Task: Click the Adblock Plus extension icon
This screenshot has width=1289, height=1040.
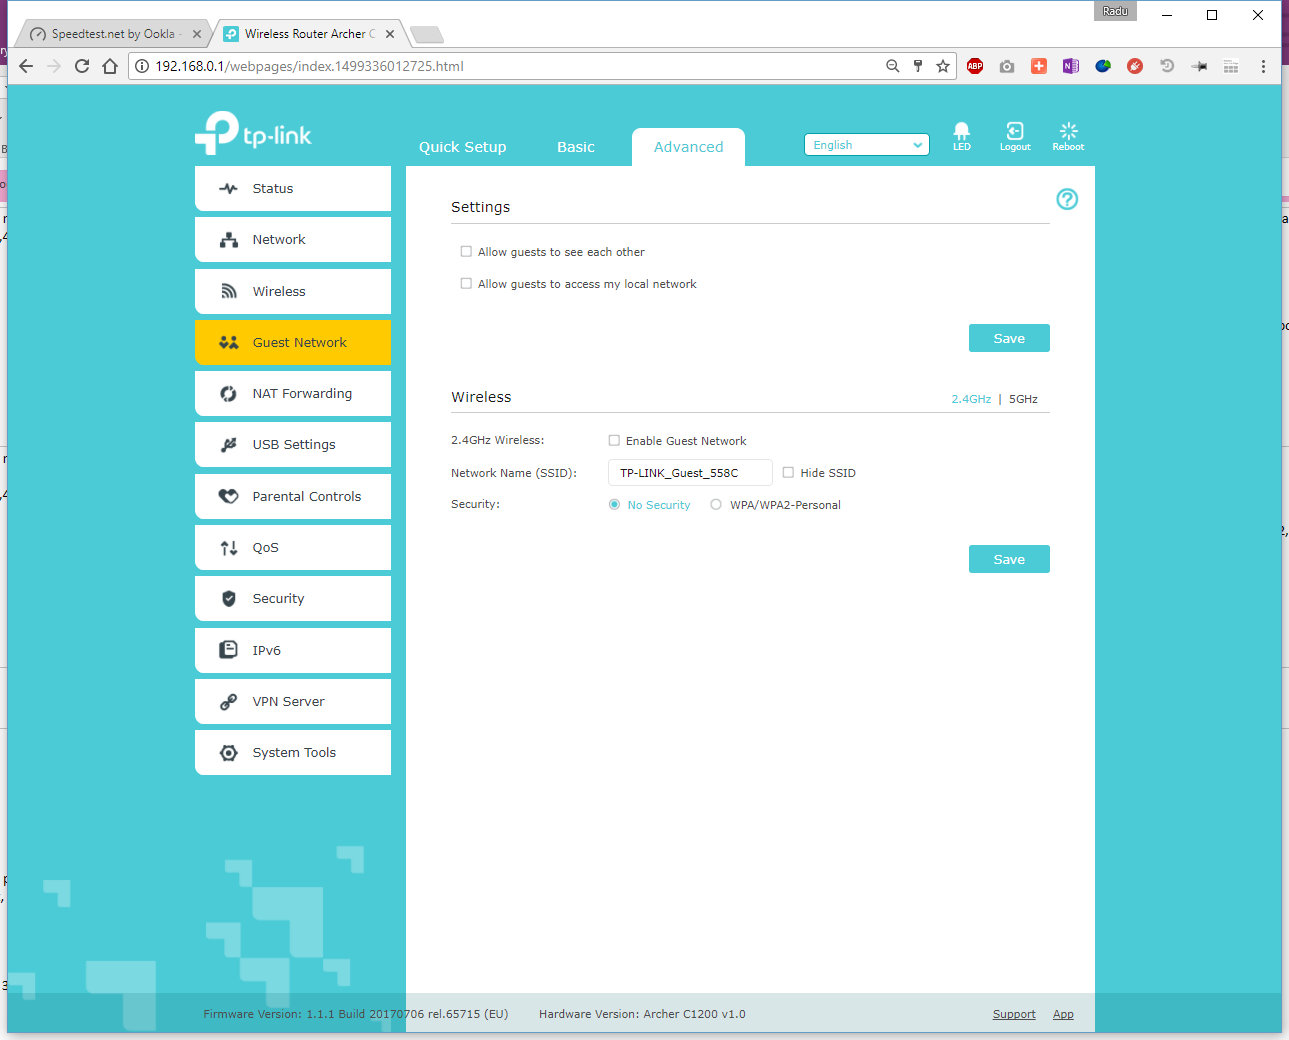Action: coord(975,66)
